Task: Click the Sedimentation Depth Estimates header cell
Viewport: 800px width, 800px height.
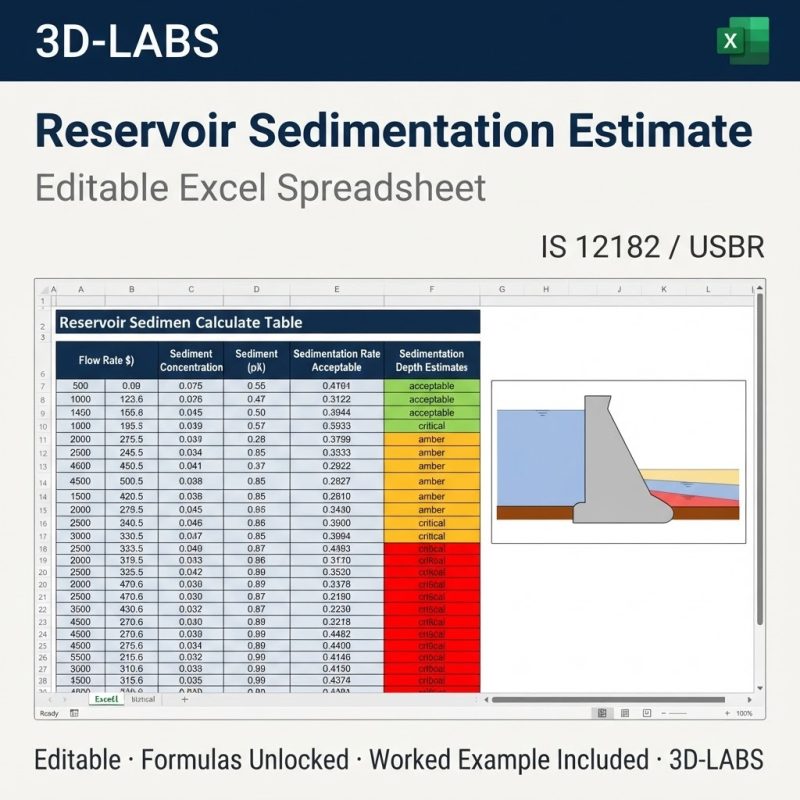Action: tap(432, 360)
